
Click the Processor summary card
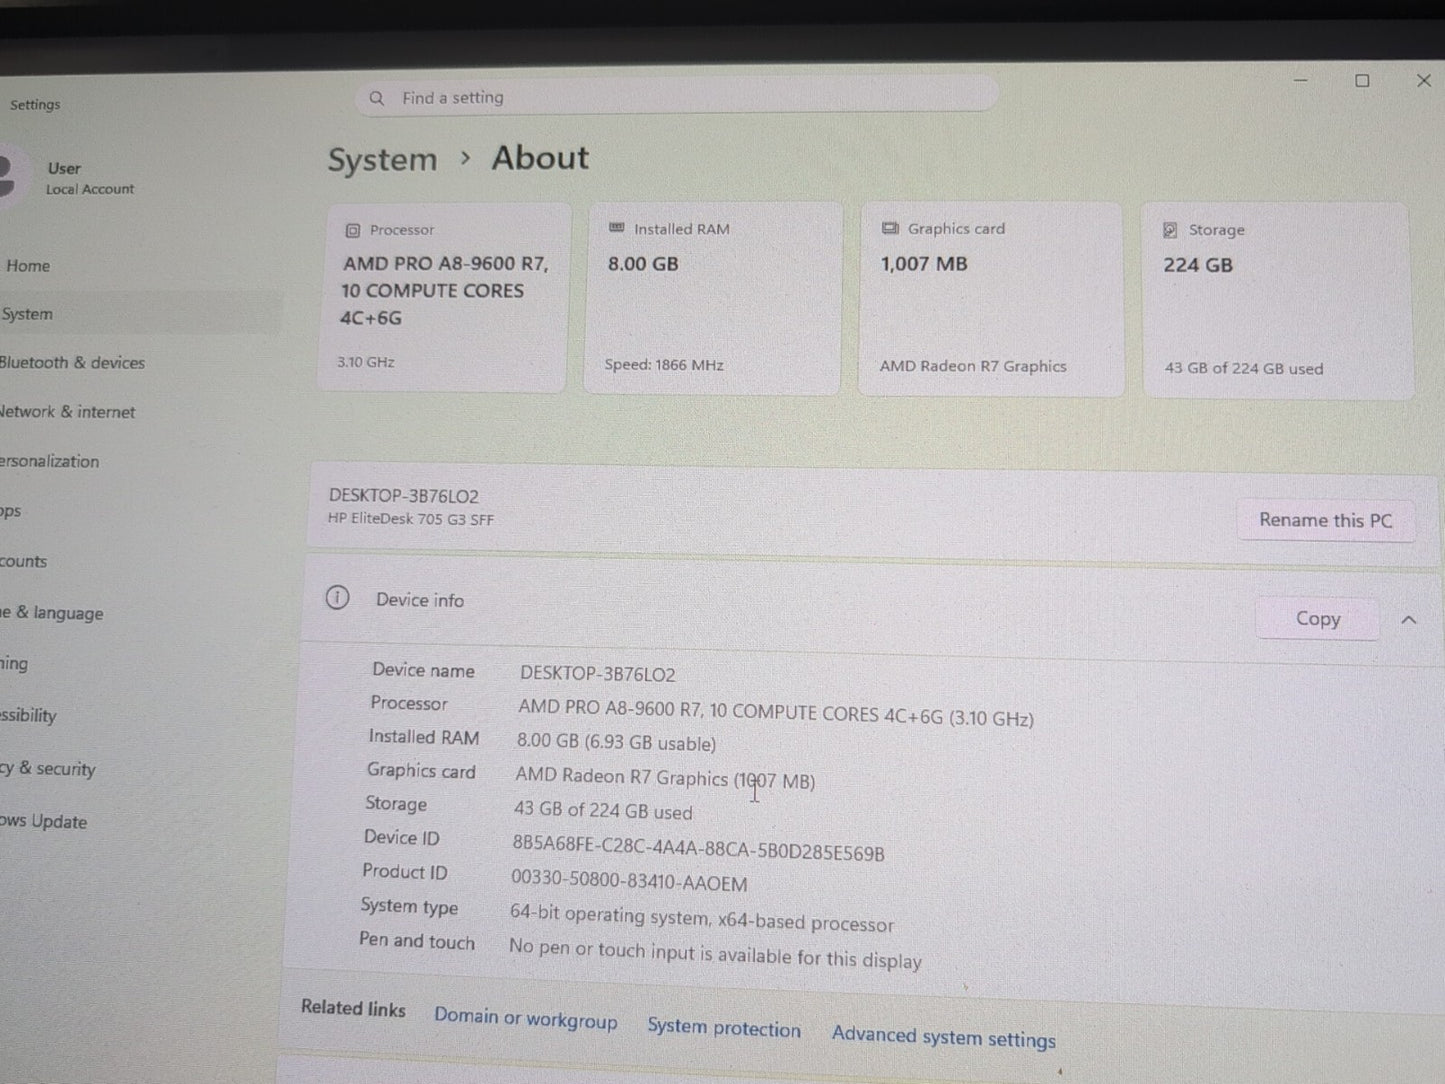(443, 297)
